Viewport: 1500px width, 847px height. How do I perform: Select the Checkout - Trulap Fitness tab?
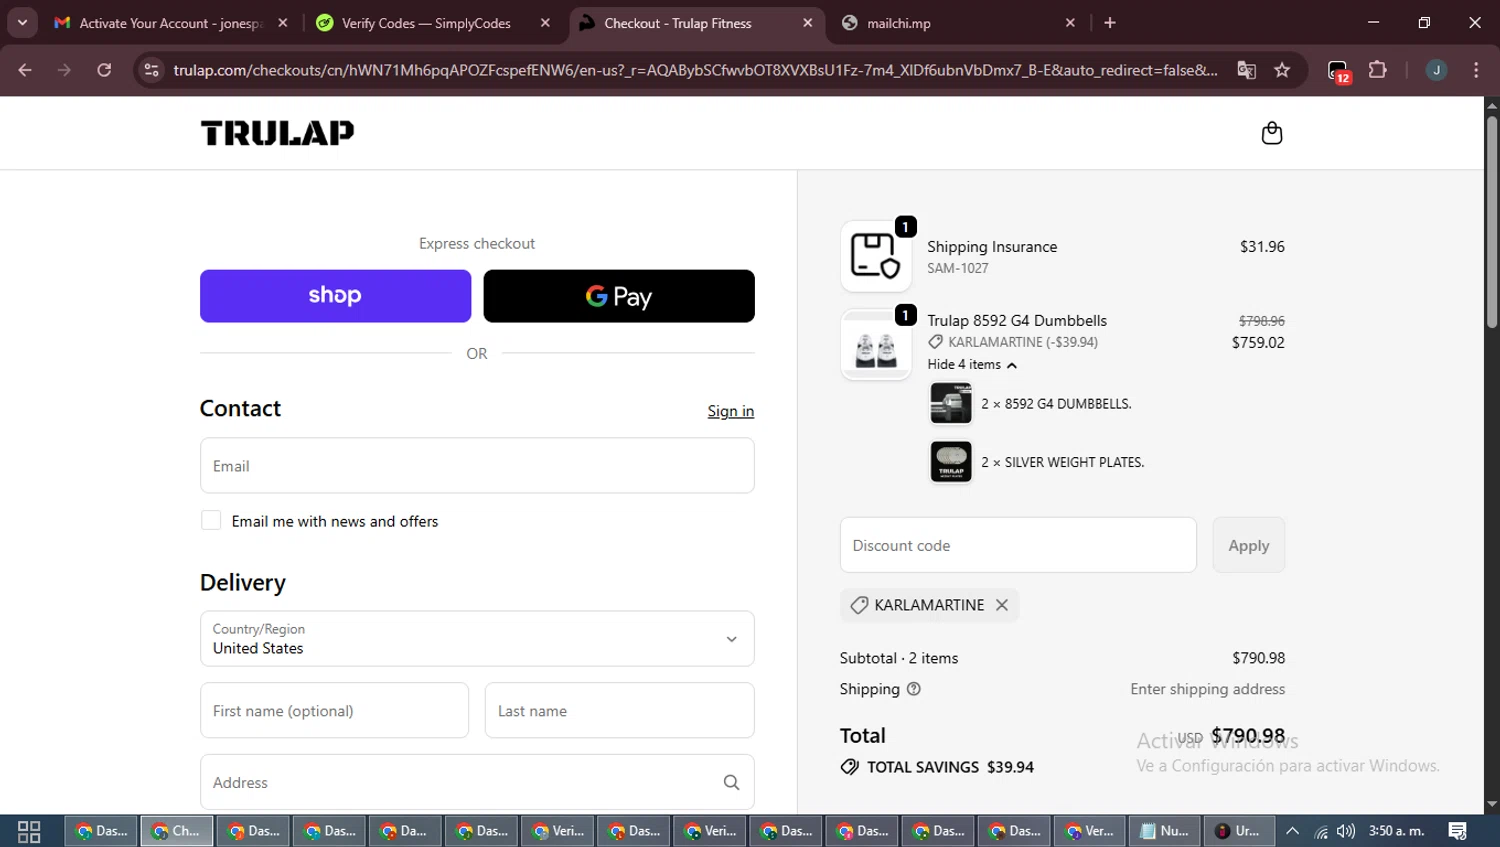(696, 23)
